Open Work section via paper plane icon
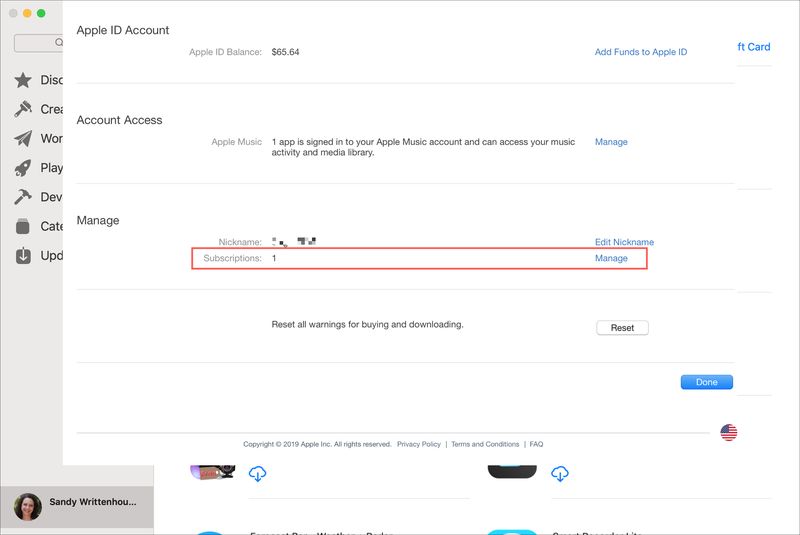 (23, 138)
